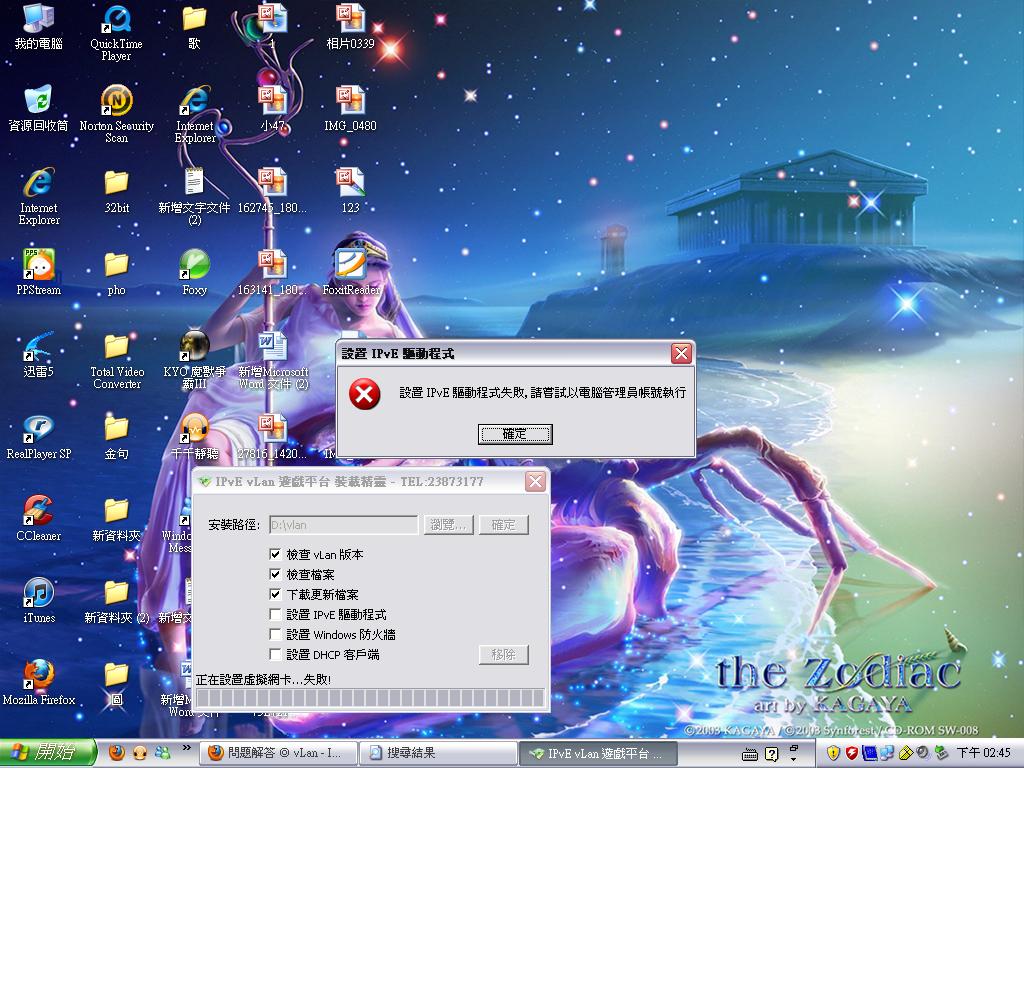Open the 歌 folder on the desktop
Screen dimensions: 1024x999
194,27
